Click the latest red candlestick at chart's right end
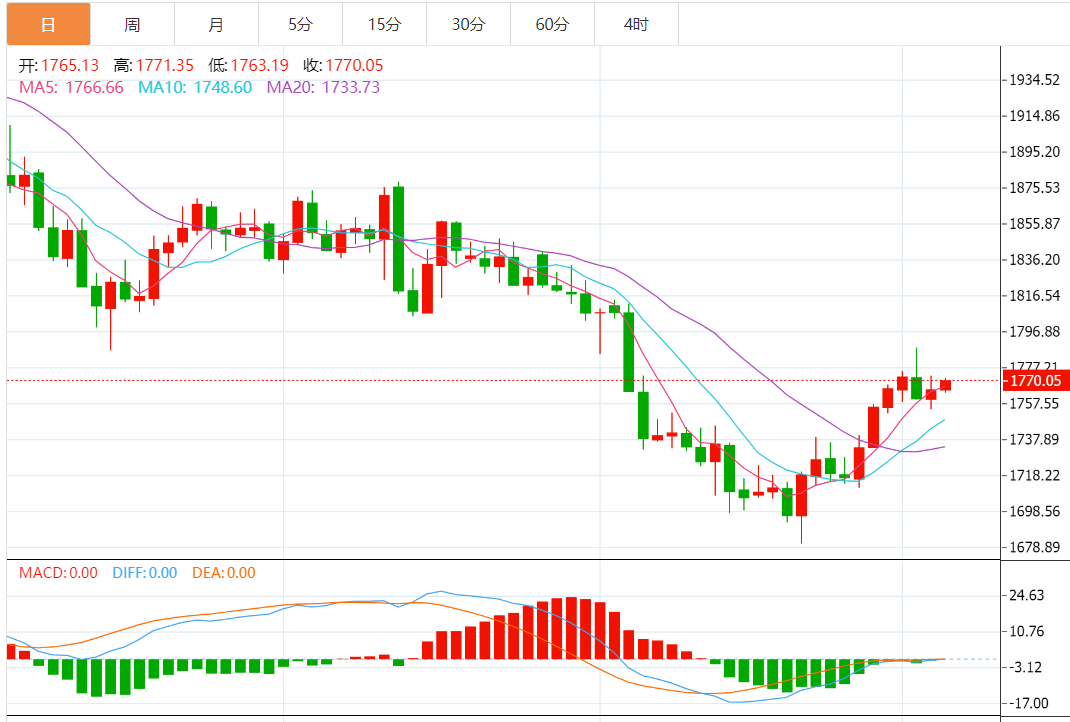This screenshot has width=1070, height=722. point(945,386)
